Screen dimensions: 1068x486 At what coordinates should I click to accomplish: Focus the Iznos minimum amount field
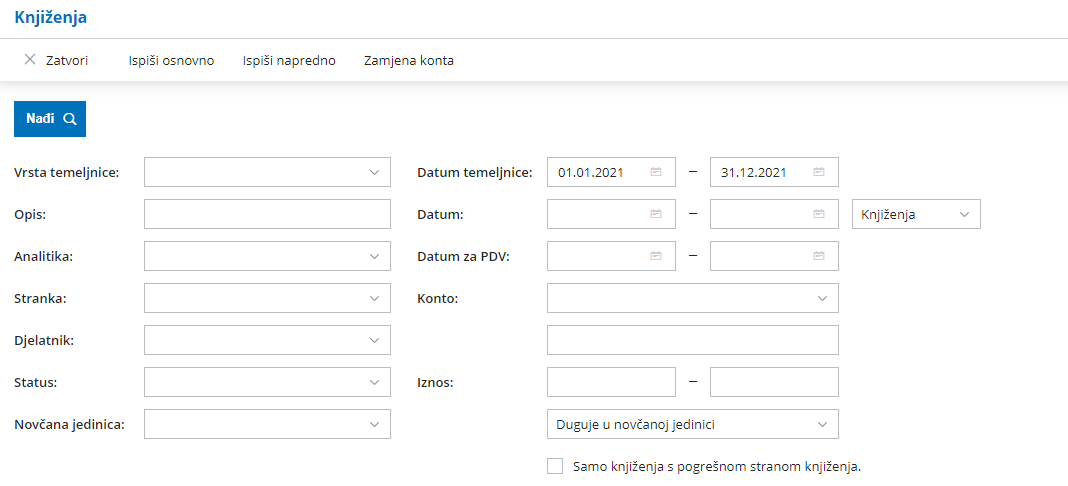(611, 383)
